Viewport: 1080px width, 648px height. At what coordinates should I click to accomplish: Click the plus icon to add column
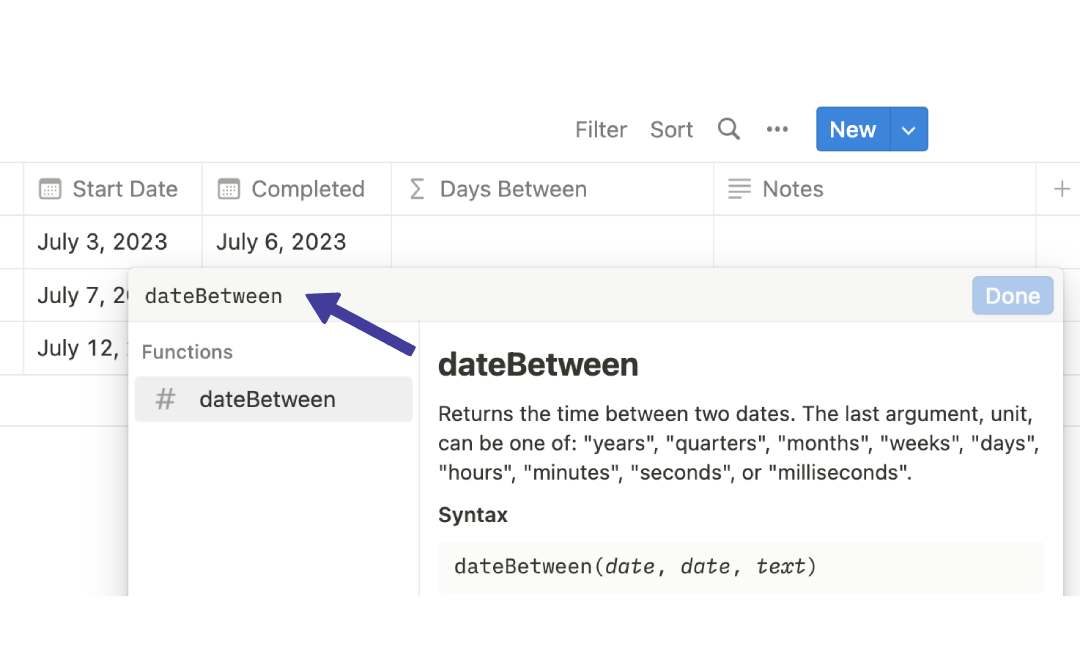point(1062,189)
